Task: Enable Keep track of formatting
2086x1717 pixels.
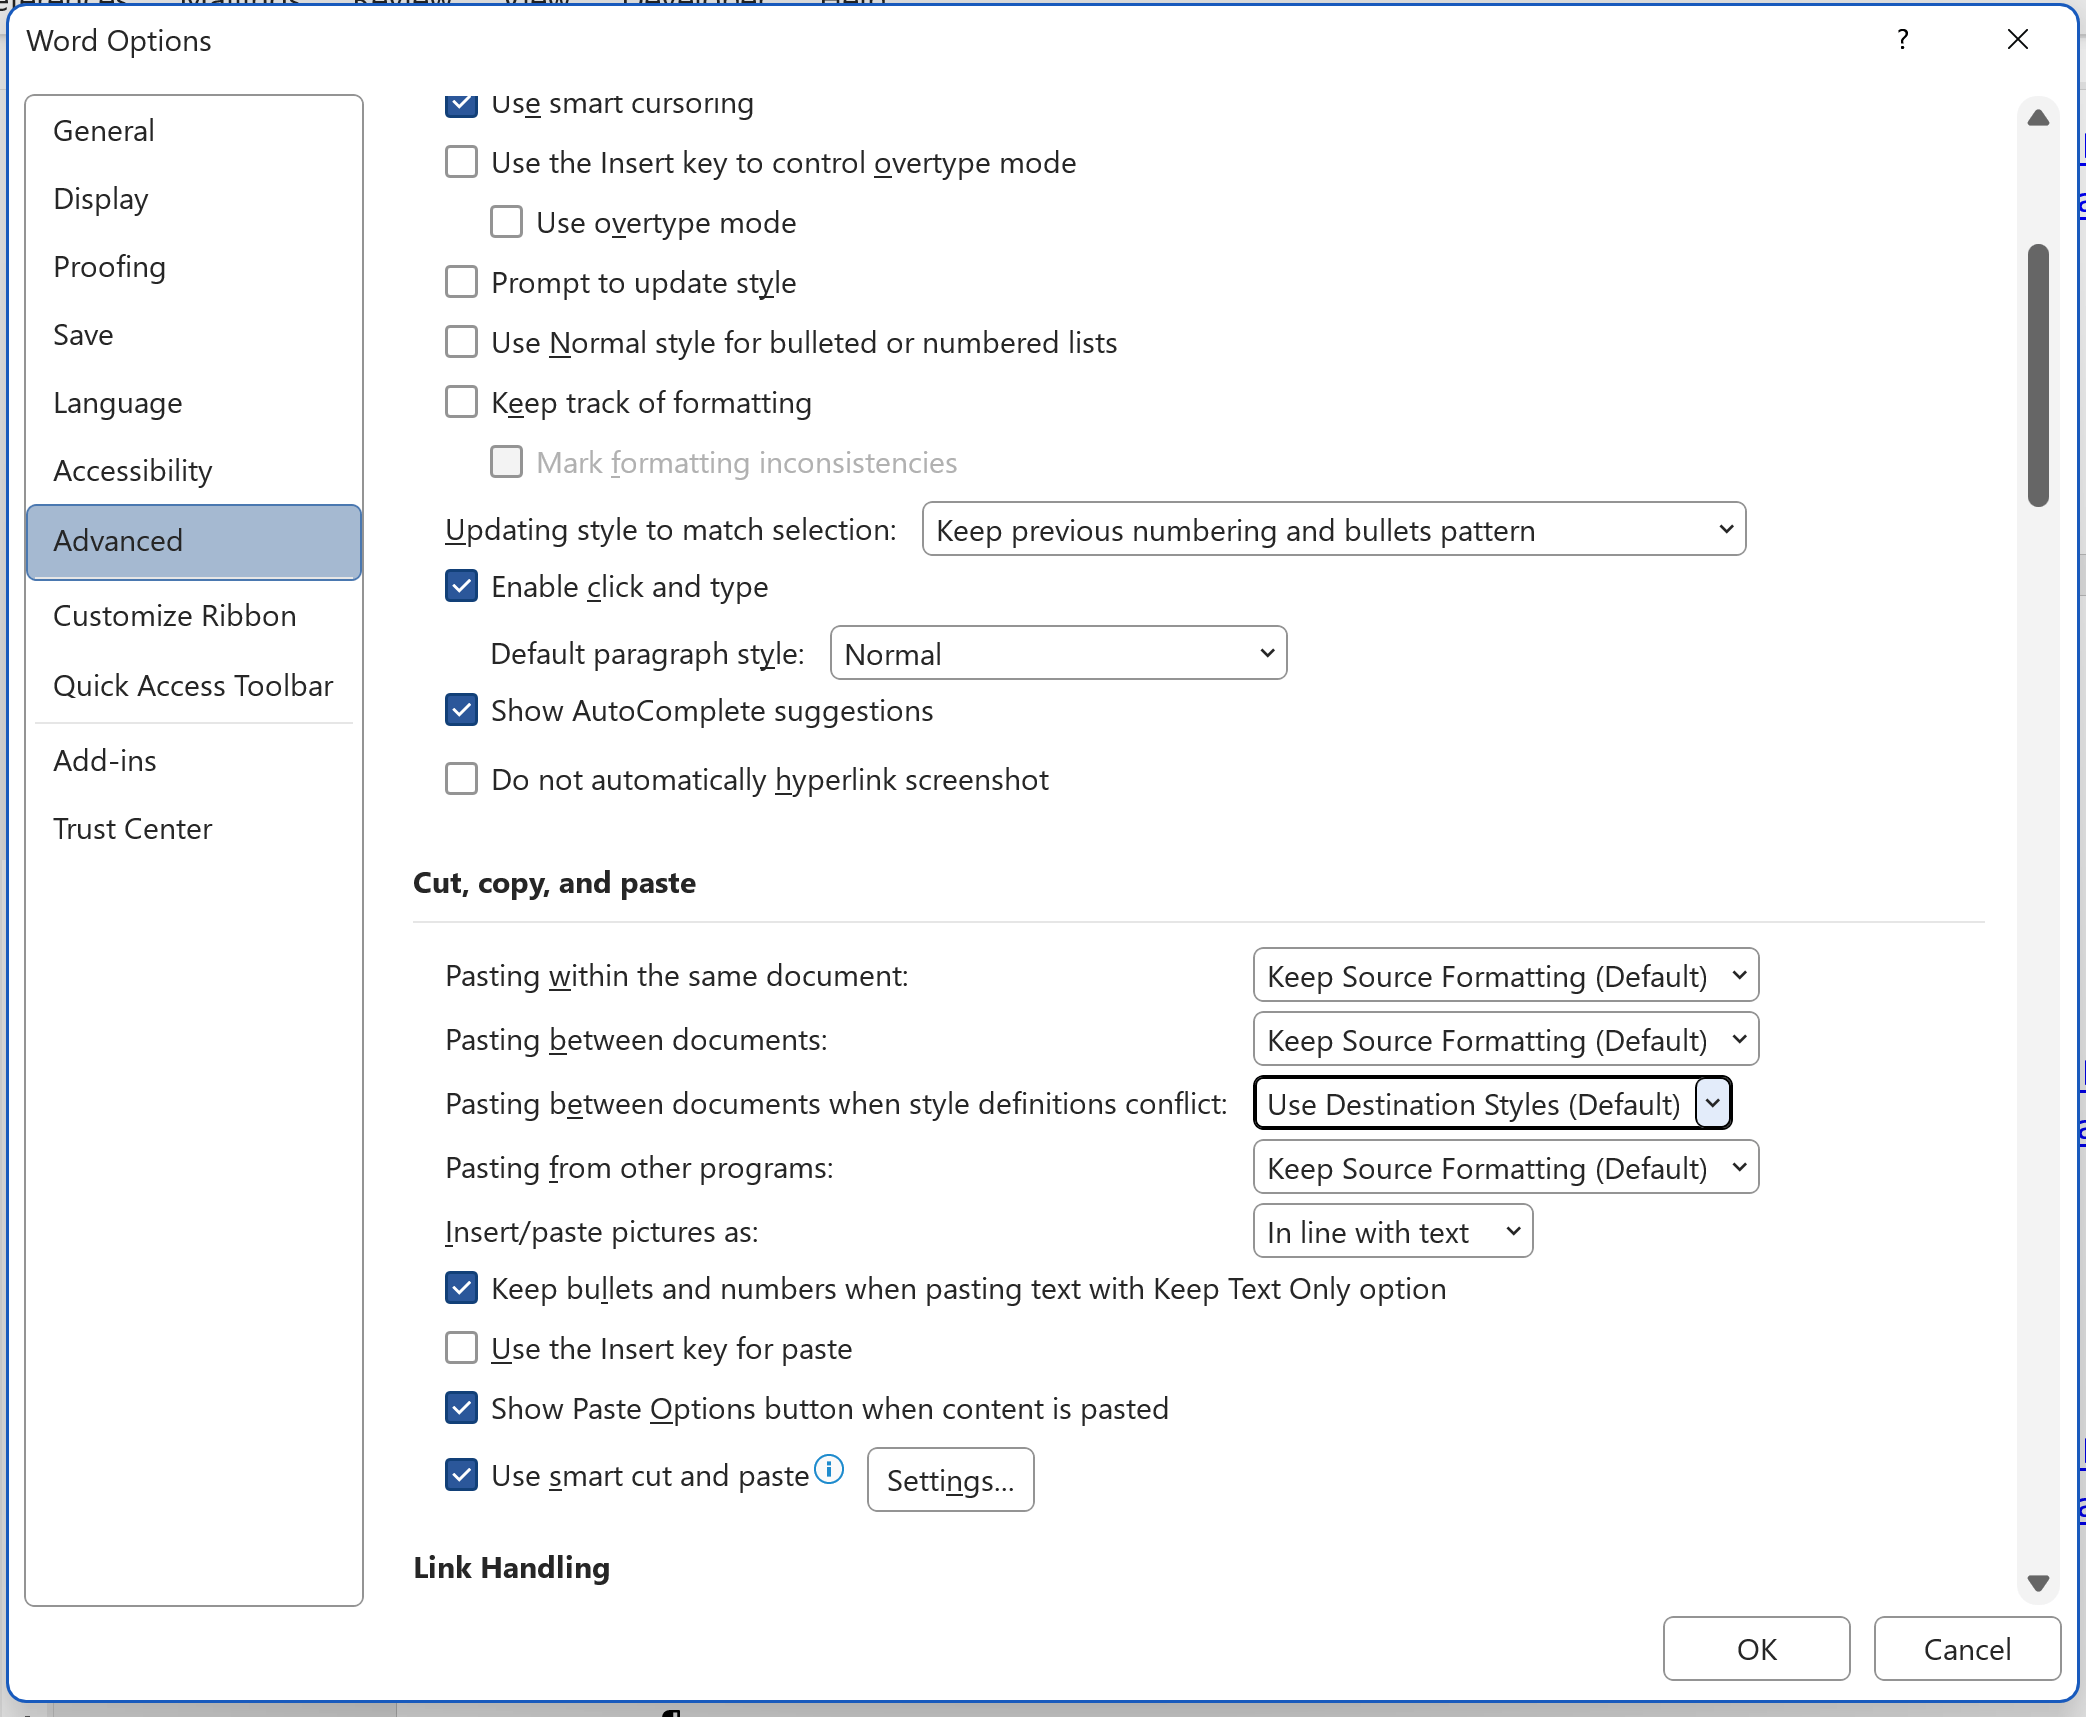Action: pyautogui.click(x=461, y=401)
